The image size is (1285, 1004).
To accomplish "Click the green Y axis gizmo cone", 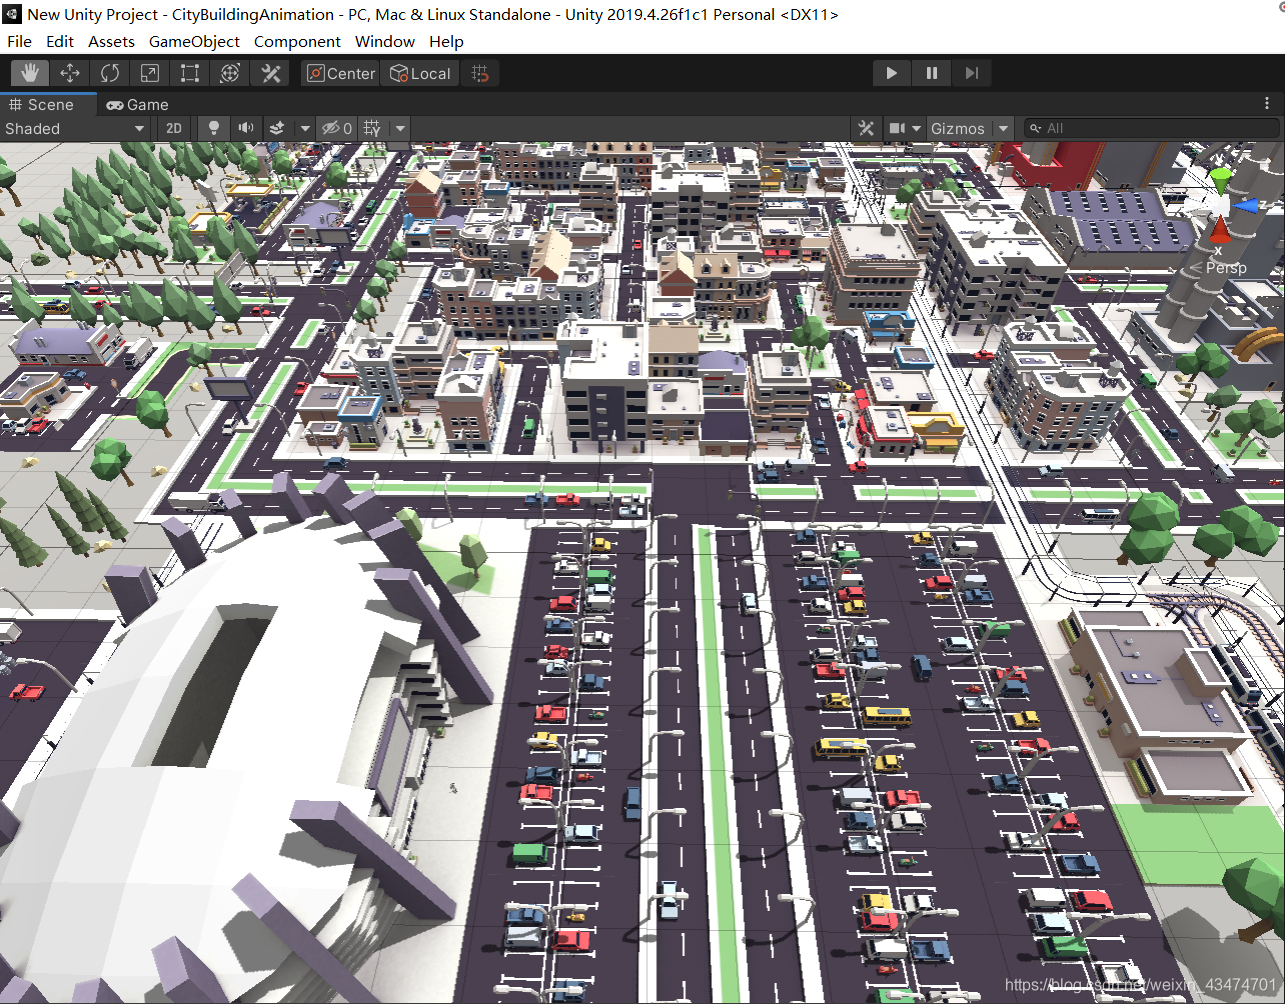I will coord(1221,180).
